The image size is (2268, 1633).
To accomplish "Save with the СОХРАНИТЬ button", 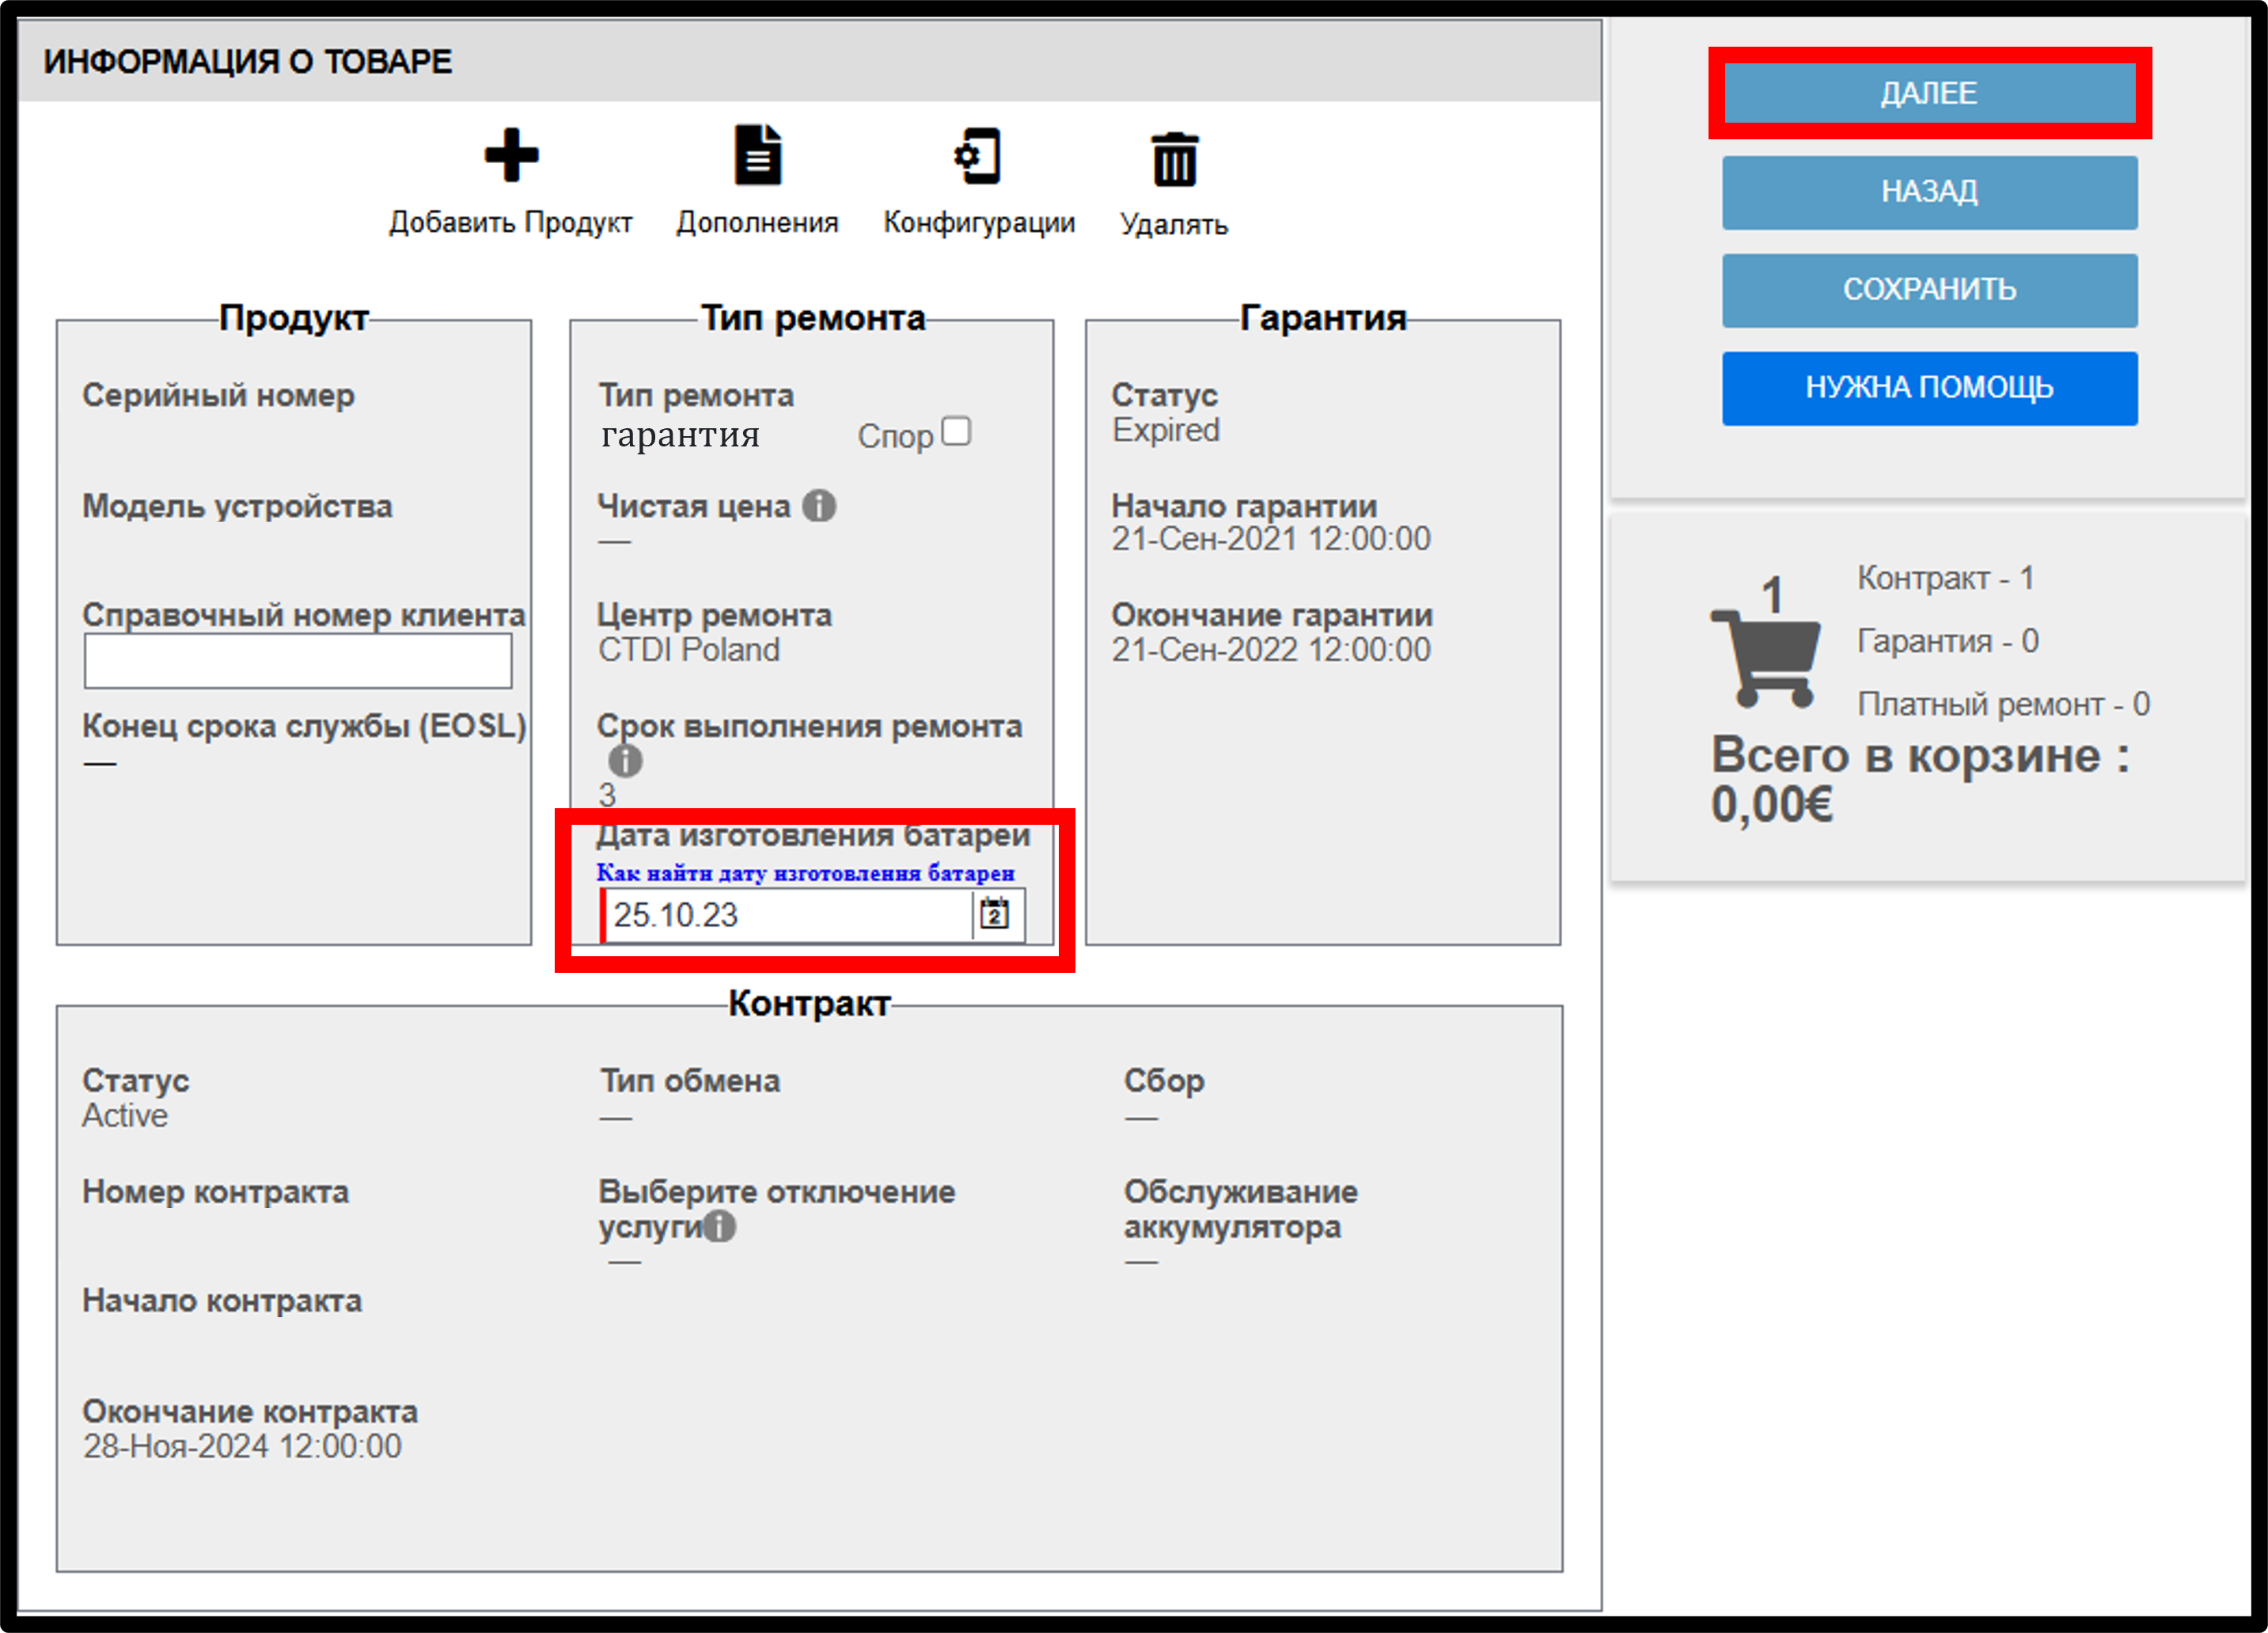I will pos(1929,290).
